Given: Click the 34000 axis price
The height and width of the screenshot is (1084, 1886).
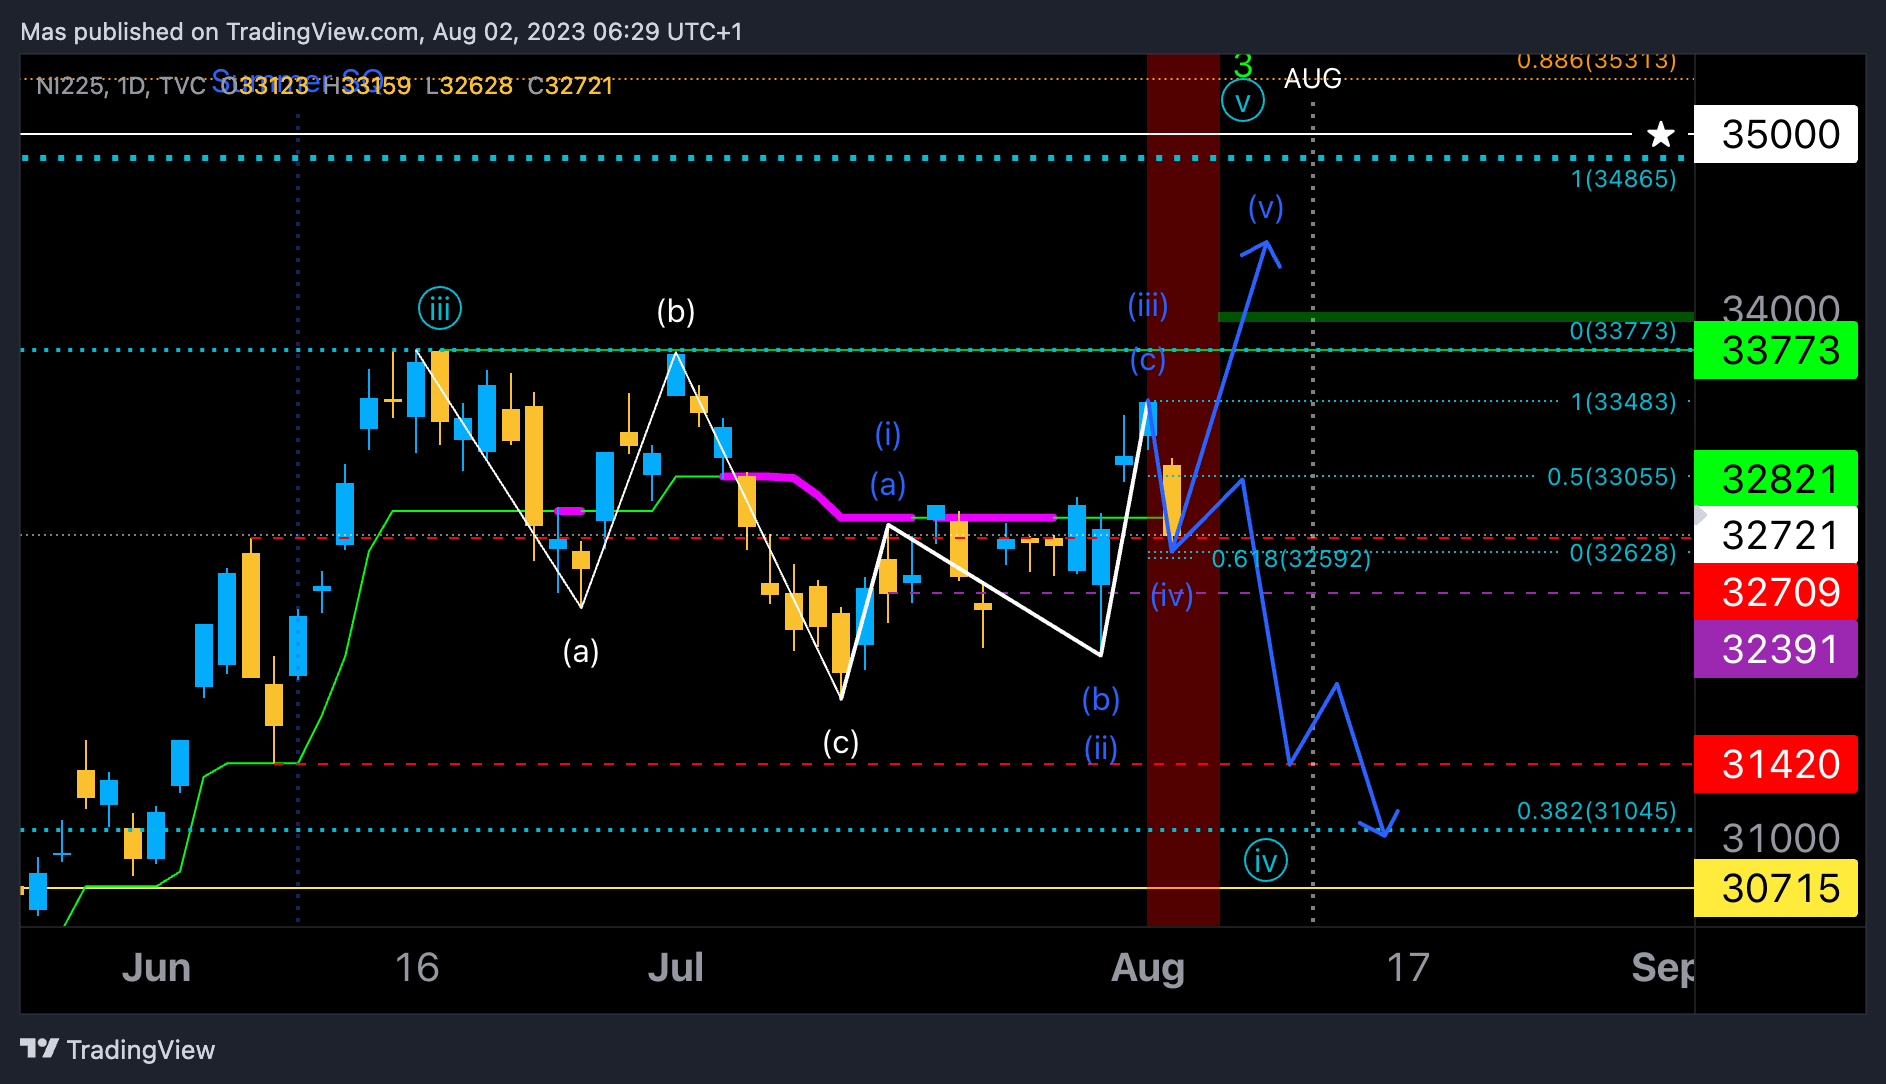Looking at the screenshot, I should (x=1781, y=307).
